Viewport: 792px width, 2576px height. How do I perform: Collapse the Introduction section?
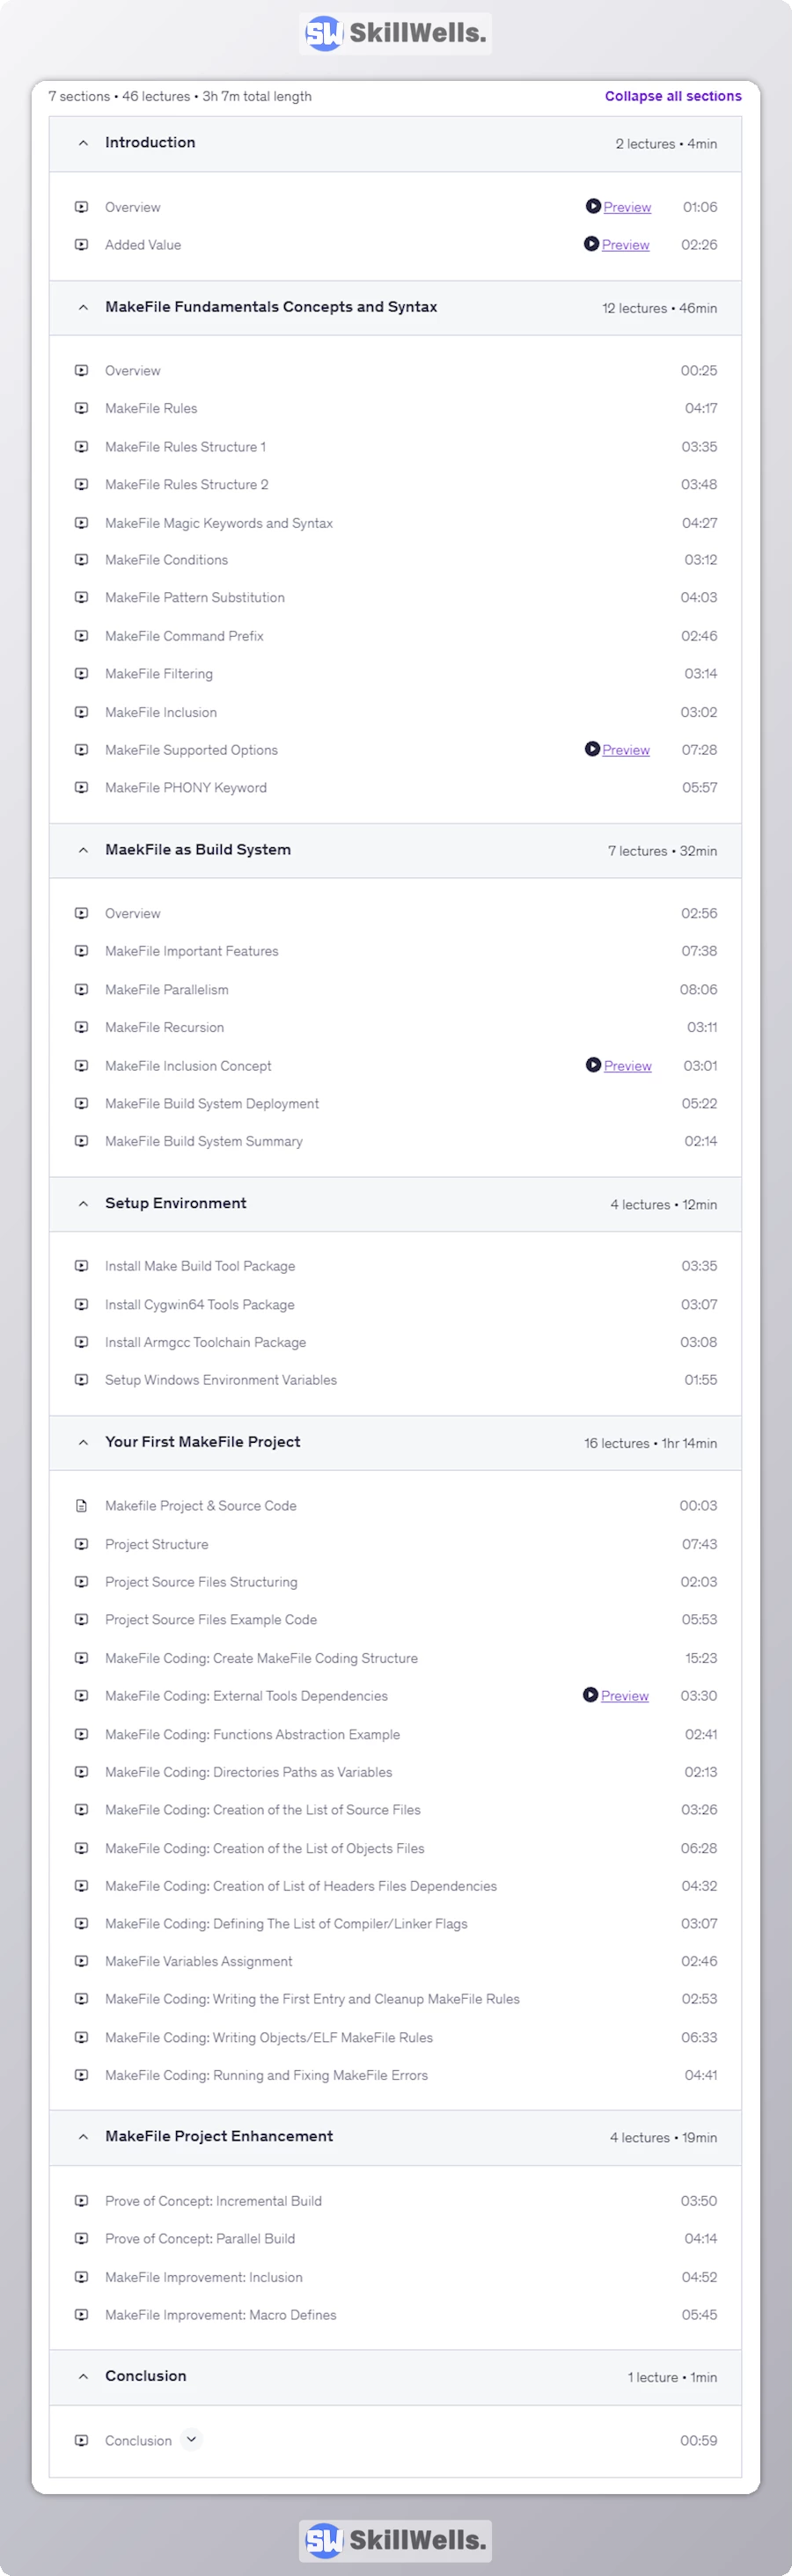tap(83, 143)
